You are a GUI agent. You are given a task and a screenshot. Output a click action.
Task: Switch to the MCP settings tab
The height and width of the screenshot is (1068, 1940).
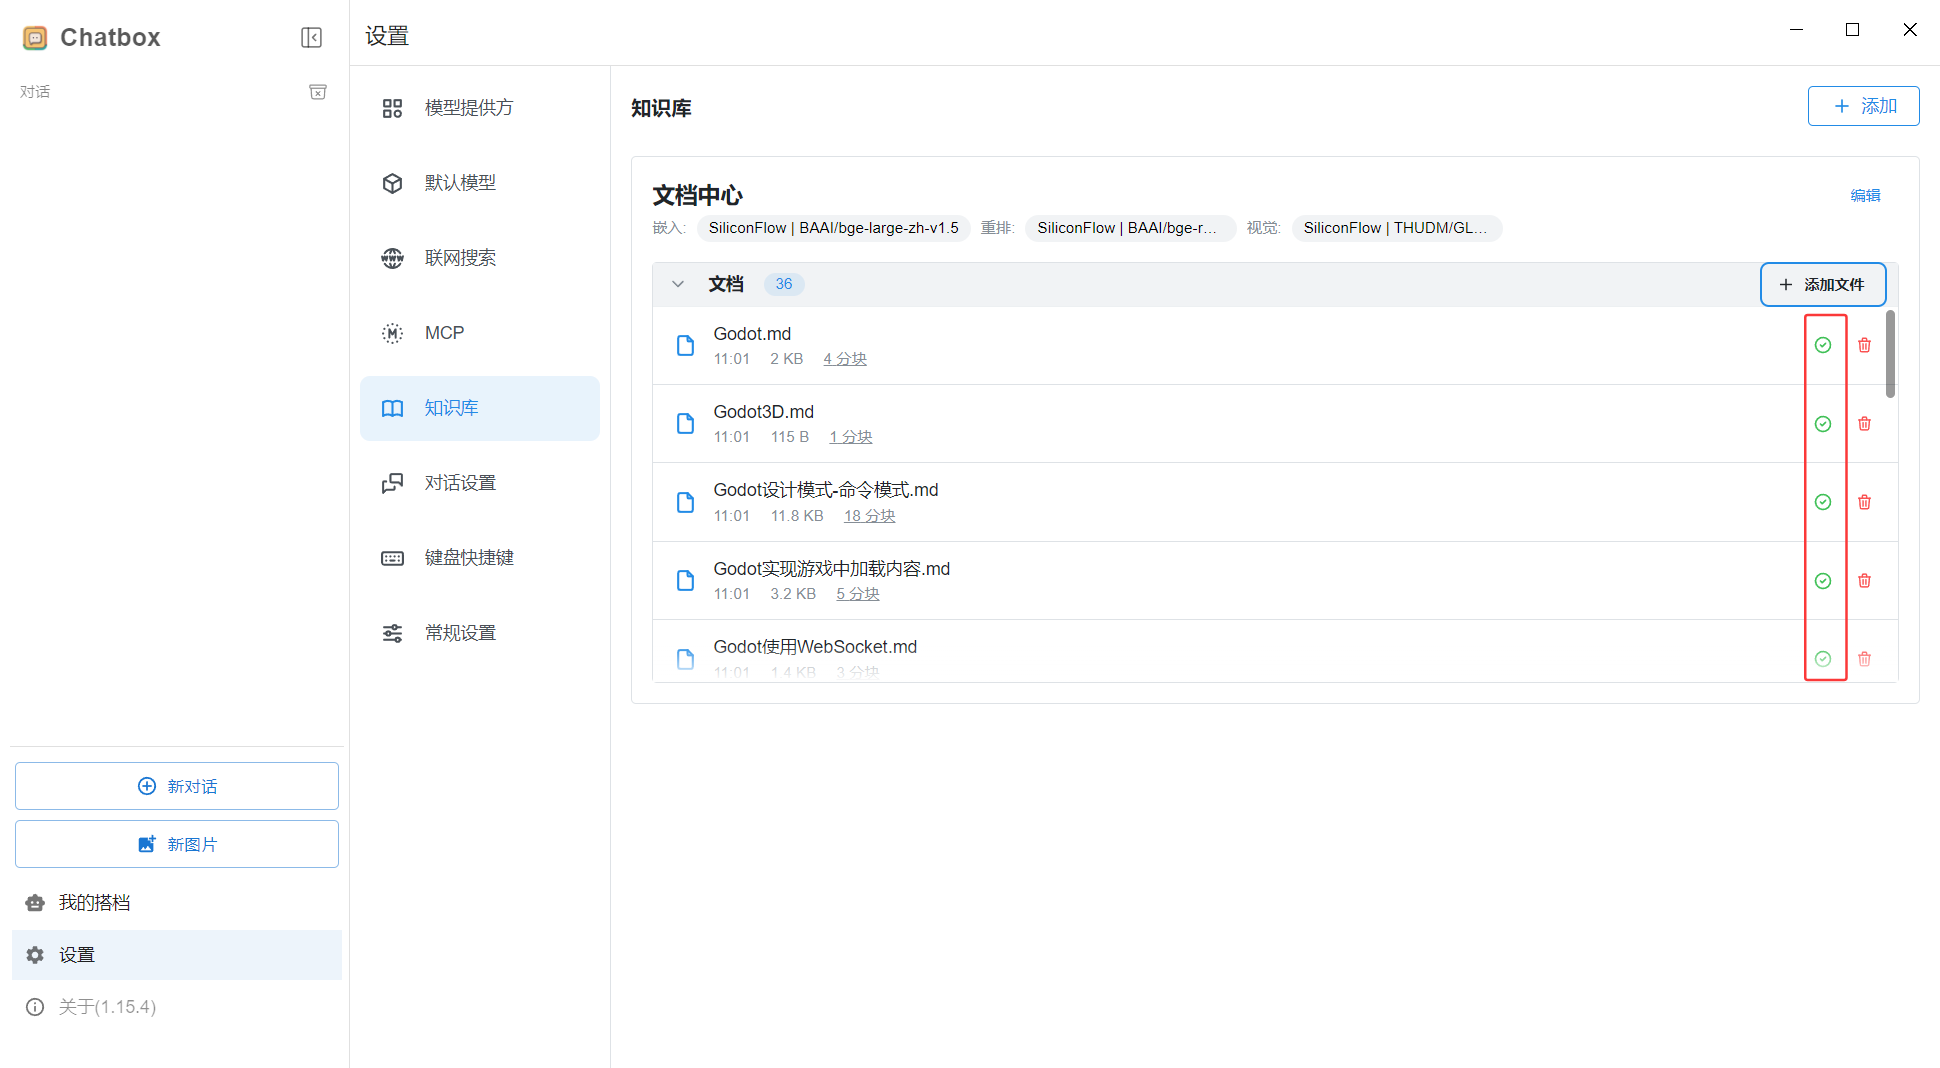(444, 333)
